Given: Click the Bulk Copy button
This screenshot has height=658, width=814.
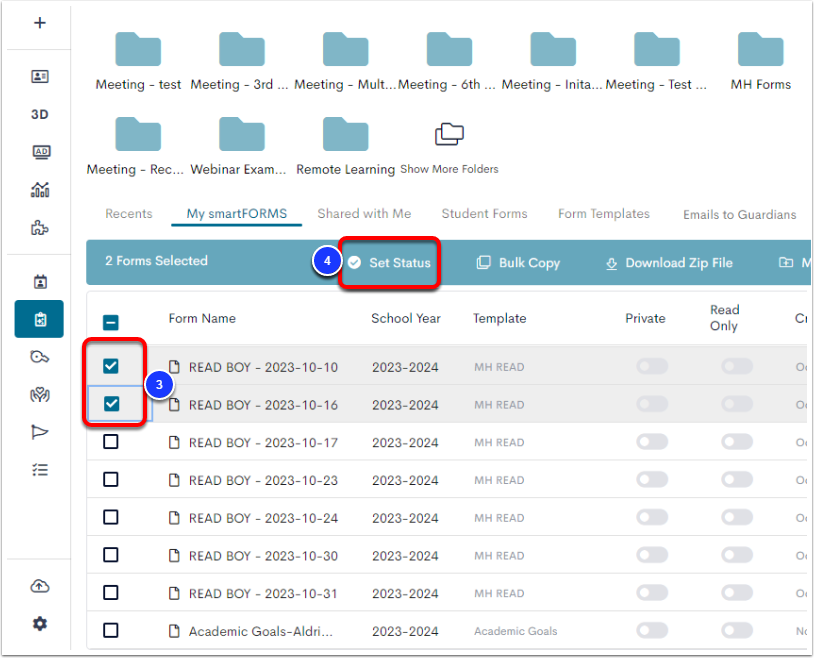Looking at the screenshot, I should point(518,263).
